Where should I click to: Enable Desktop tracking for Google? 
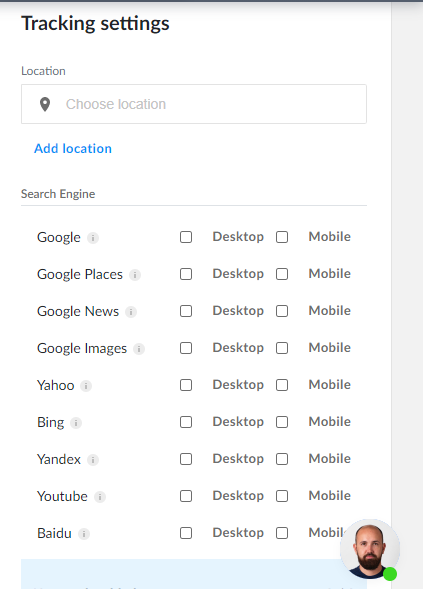pos(186,237)
